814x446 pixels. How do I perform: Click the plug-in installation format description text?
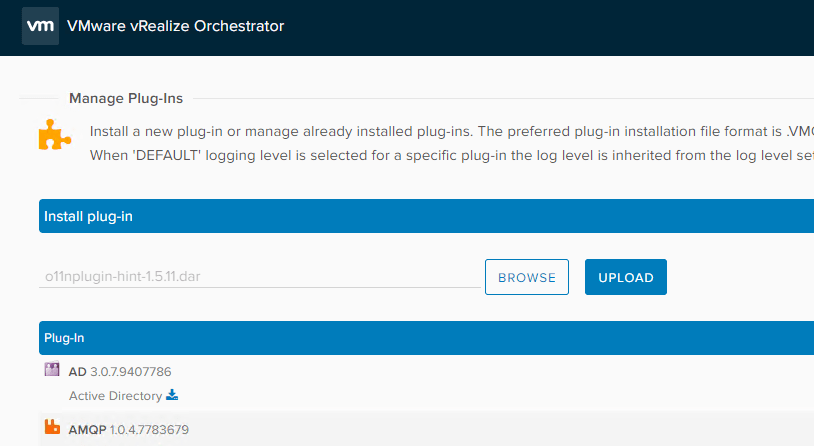click(x=452, y=131)
